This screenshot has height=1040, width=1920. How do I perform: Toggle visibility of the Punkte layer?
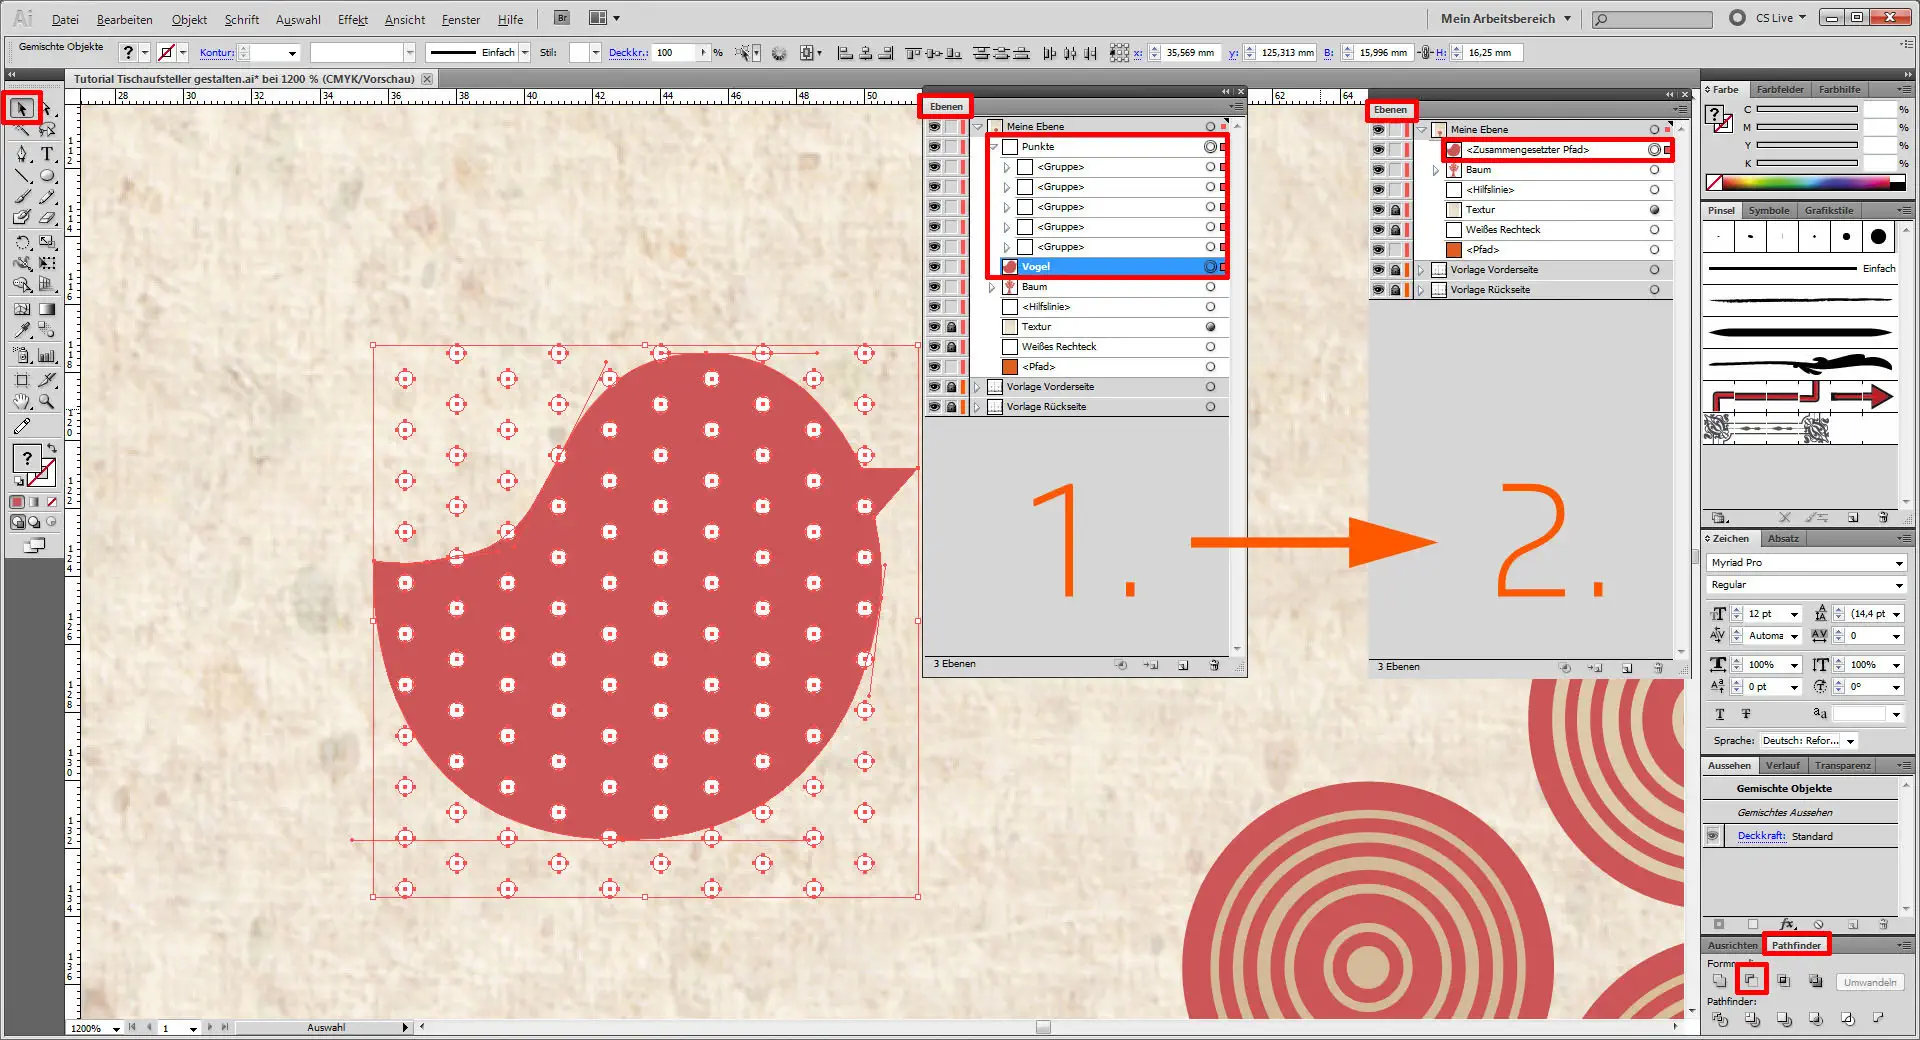tap(934, 147)
